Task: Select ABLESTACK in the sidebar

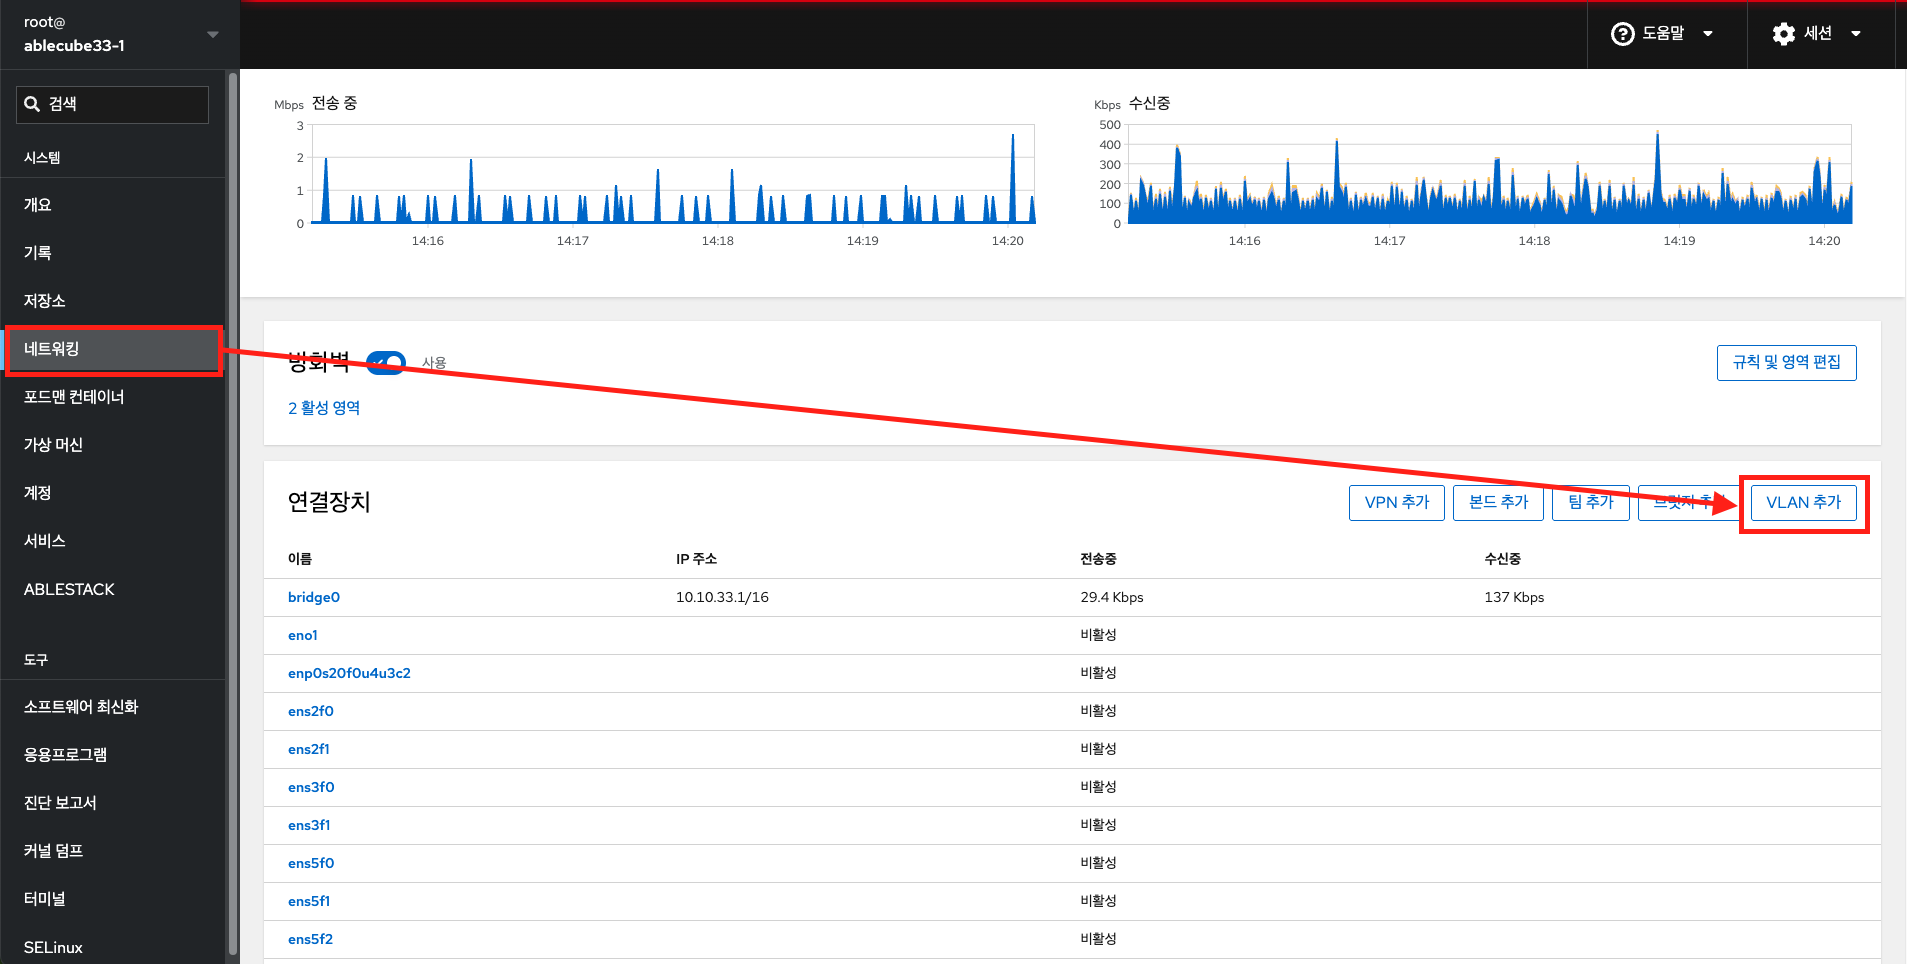Action: (x=69, y=590)
